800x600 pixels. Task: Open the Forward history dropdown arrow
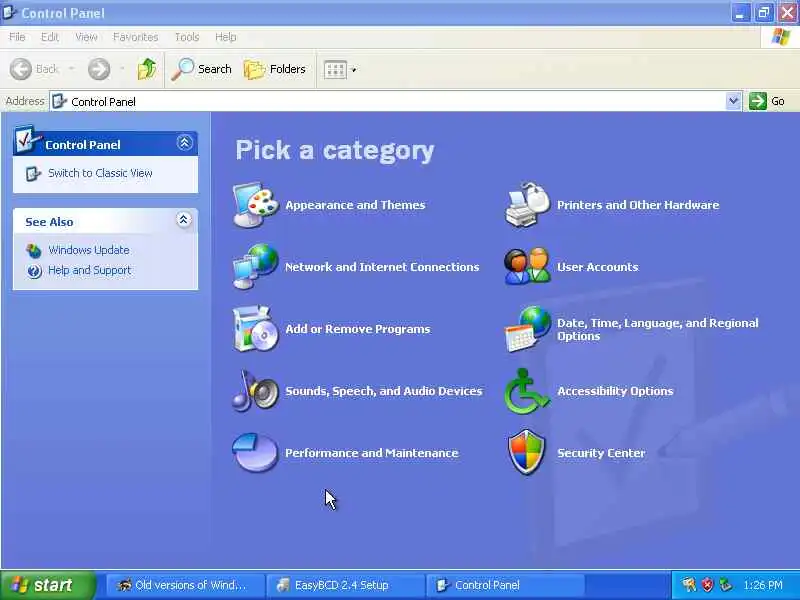click(122, 69)
